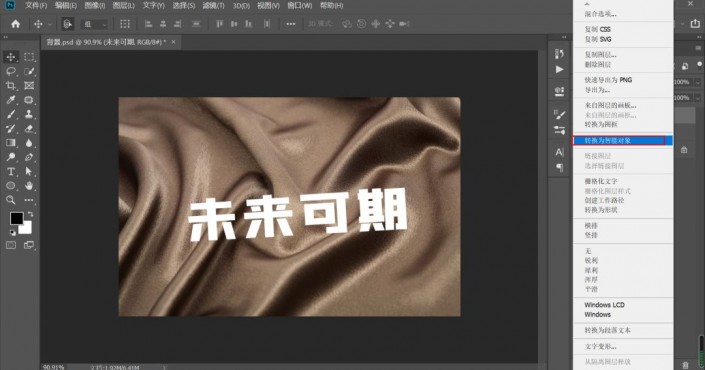Select the Frame tool

point(29,85)
